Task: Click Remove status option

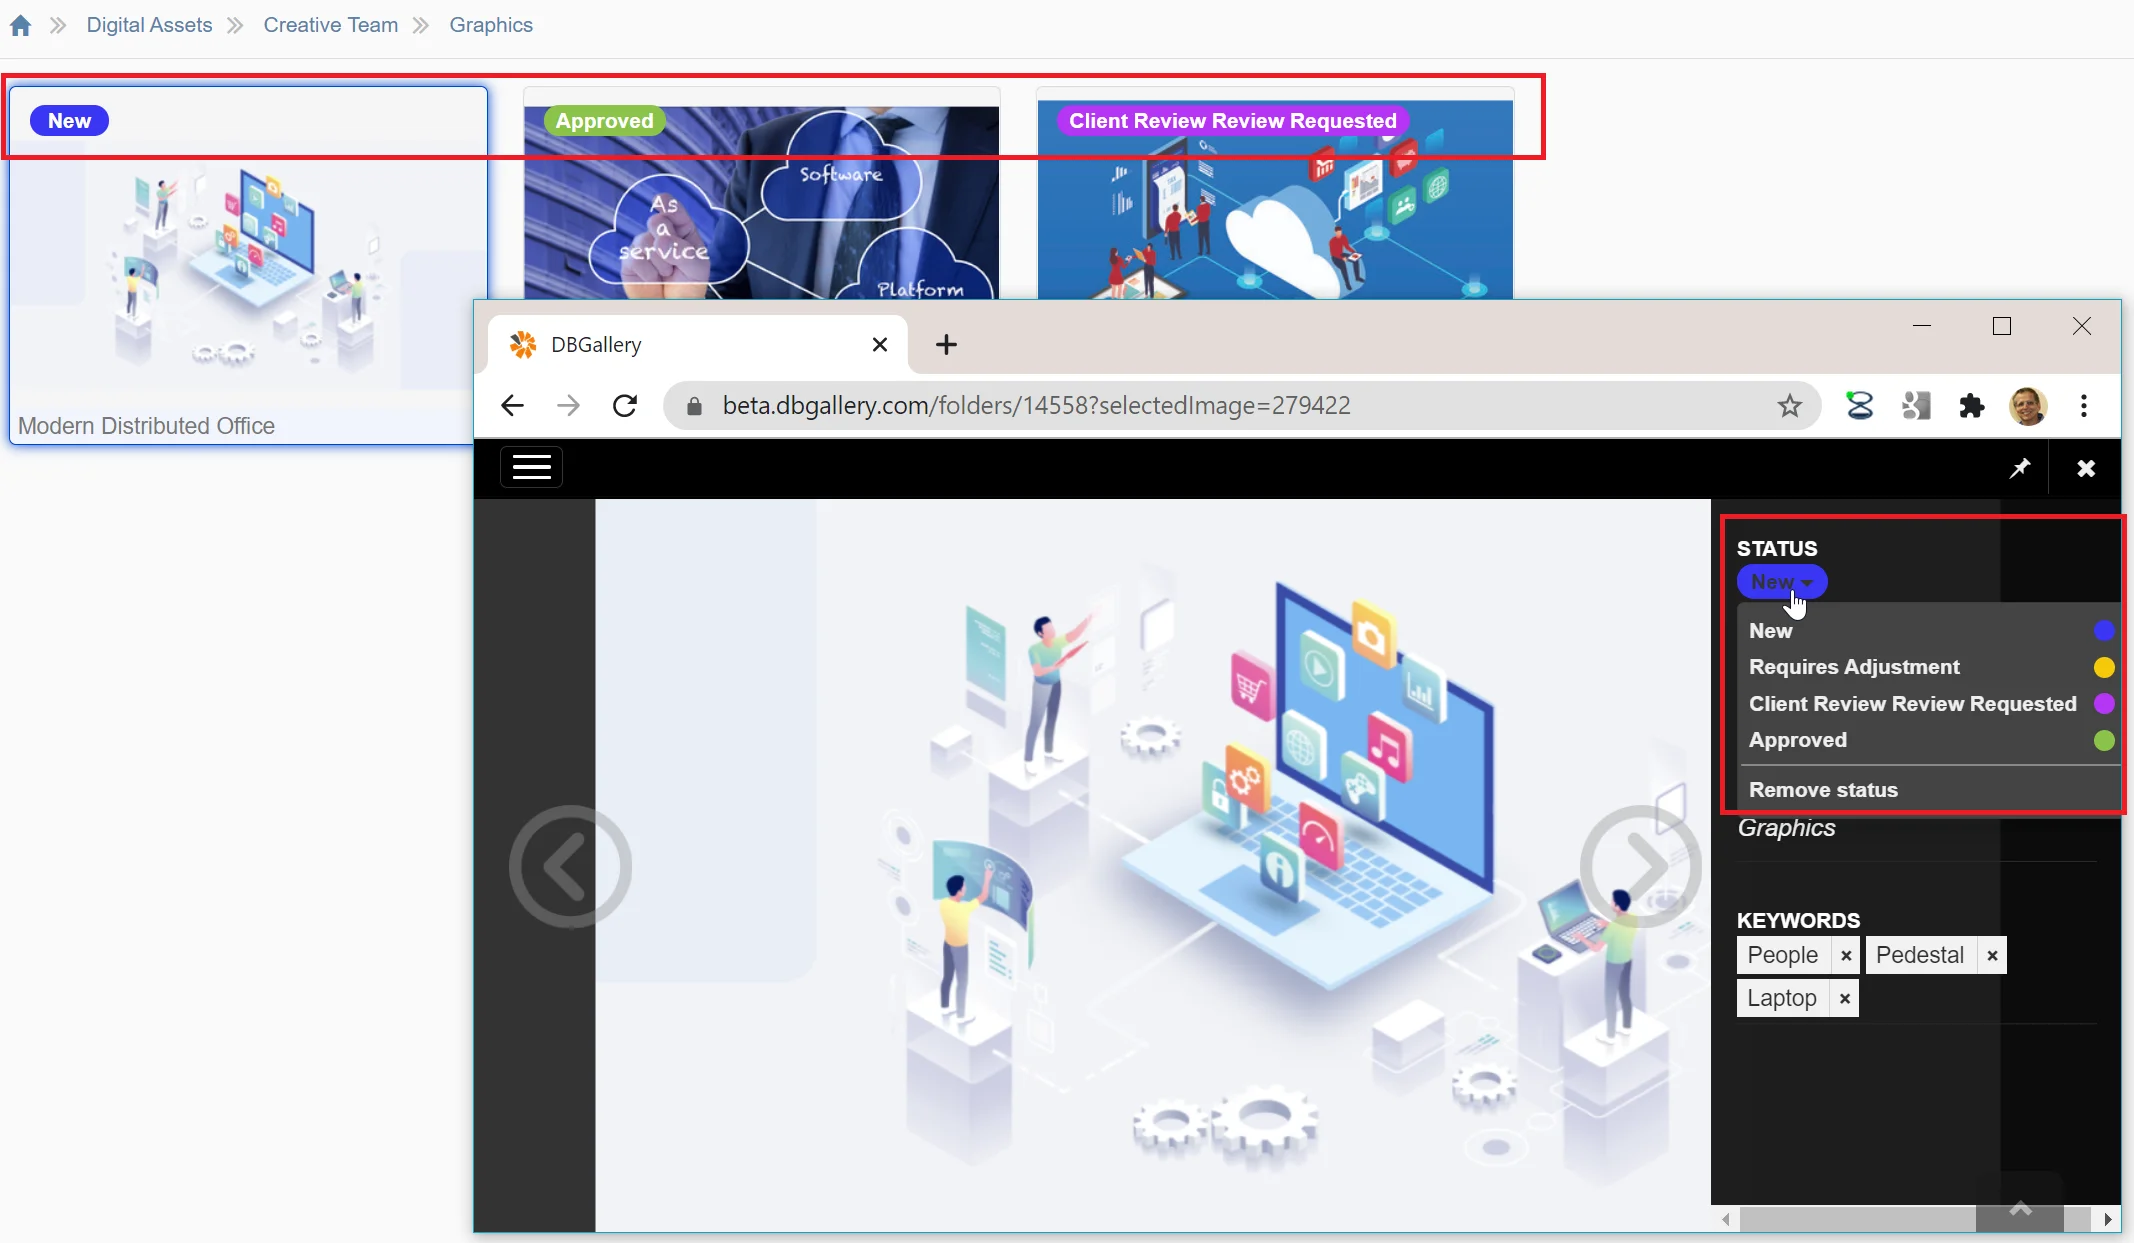Action: pyautogui.click(x=1823, y=790)
